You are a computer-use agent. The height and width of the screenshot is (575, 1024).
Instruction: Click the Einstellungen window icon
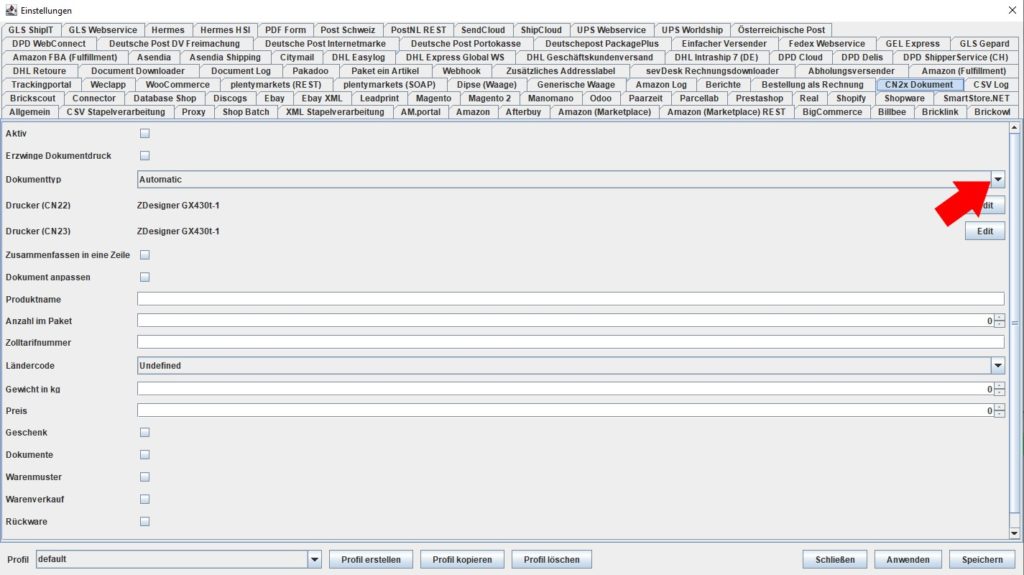11,10
